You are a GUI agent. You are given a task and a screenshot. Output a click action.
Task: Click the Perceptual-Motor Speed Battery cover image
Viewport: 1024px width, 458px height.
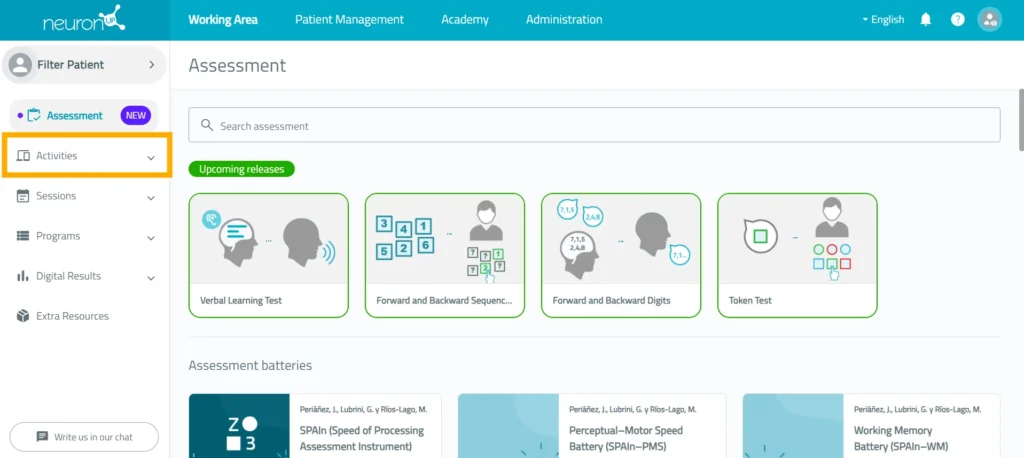click(508, 426)
